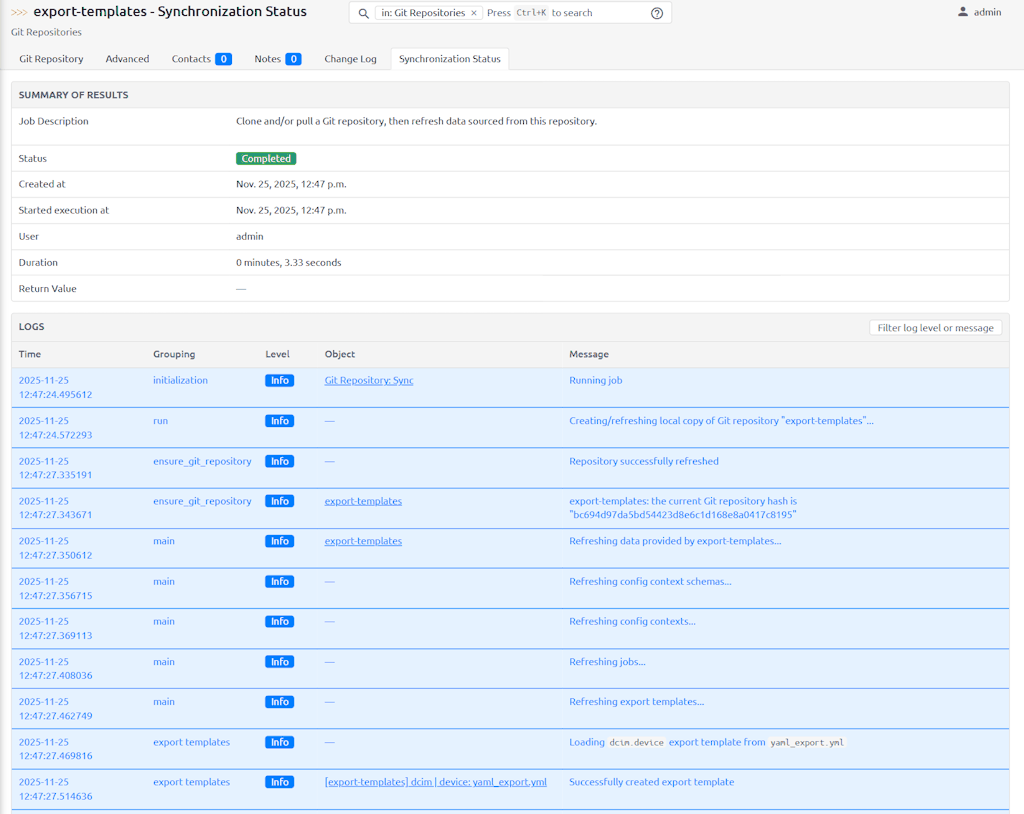The height and width of the screenshot is (814, 1024).
Task: Click the Info badge in initialization row
Action: coord(279,381)
